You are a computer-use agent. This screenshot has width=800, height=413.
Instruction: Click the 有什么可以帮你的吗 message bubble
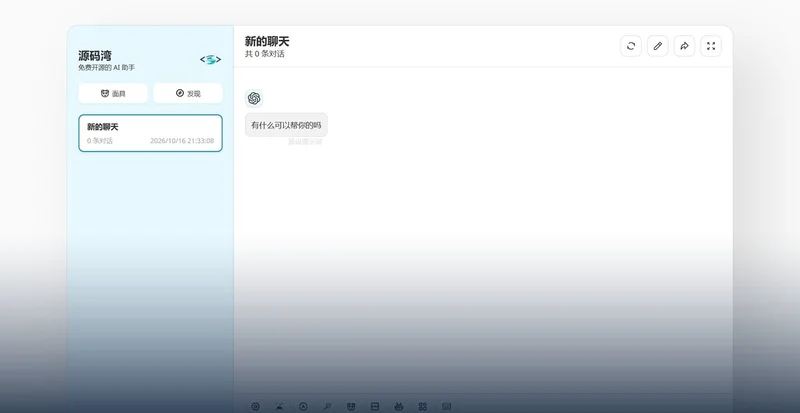coord(286,125)
